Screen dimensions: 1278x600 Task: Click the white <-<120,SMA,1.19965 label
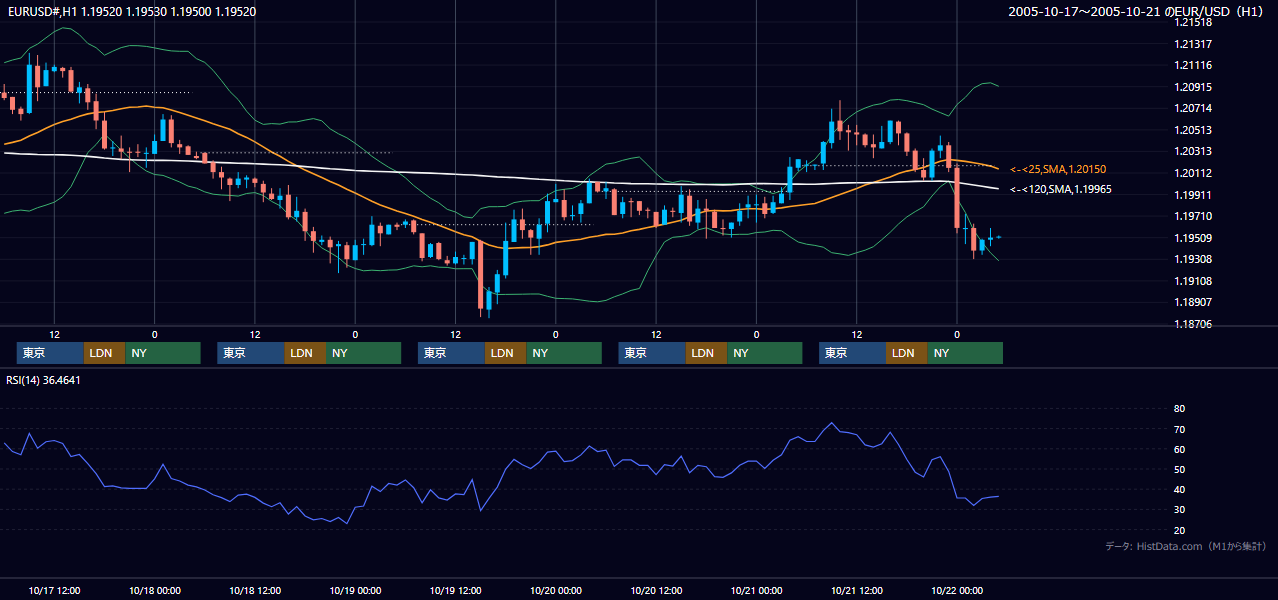click(x=1061, y=189)
